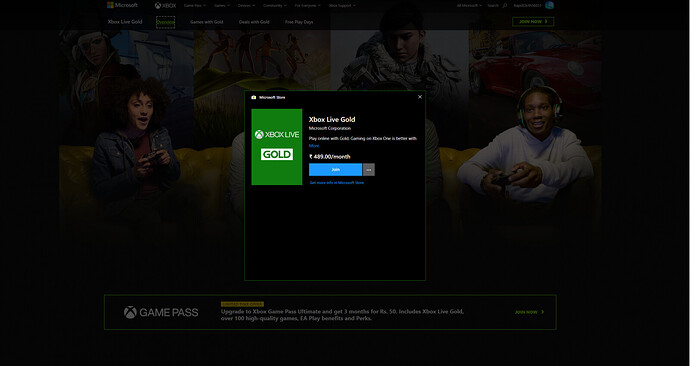This screenshot has width=690, height=366.
Task: Click the Game Pass banner JOIN NOW link
Action: [x=529, y=312]
